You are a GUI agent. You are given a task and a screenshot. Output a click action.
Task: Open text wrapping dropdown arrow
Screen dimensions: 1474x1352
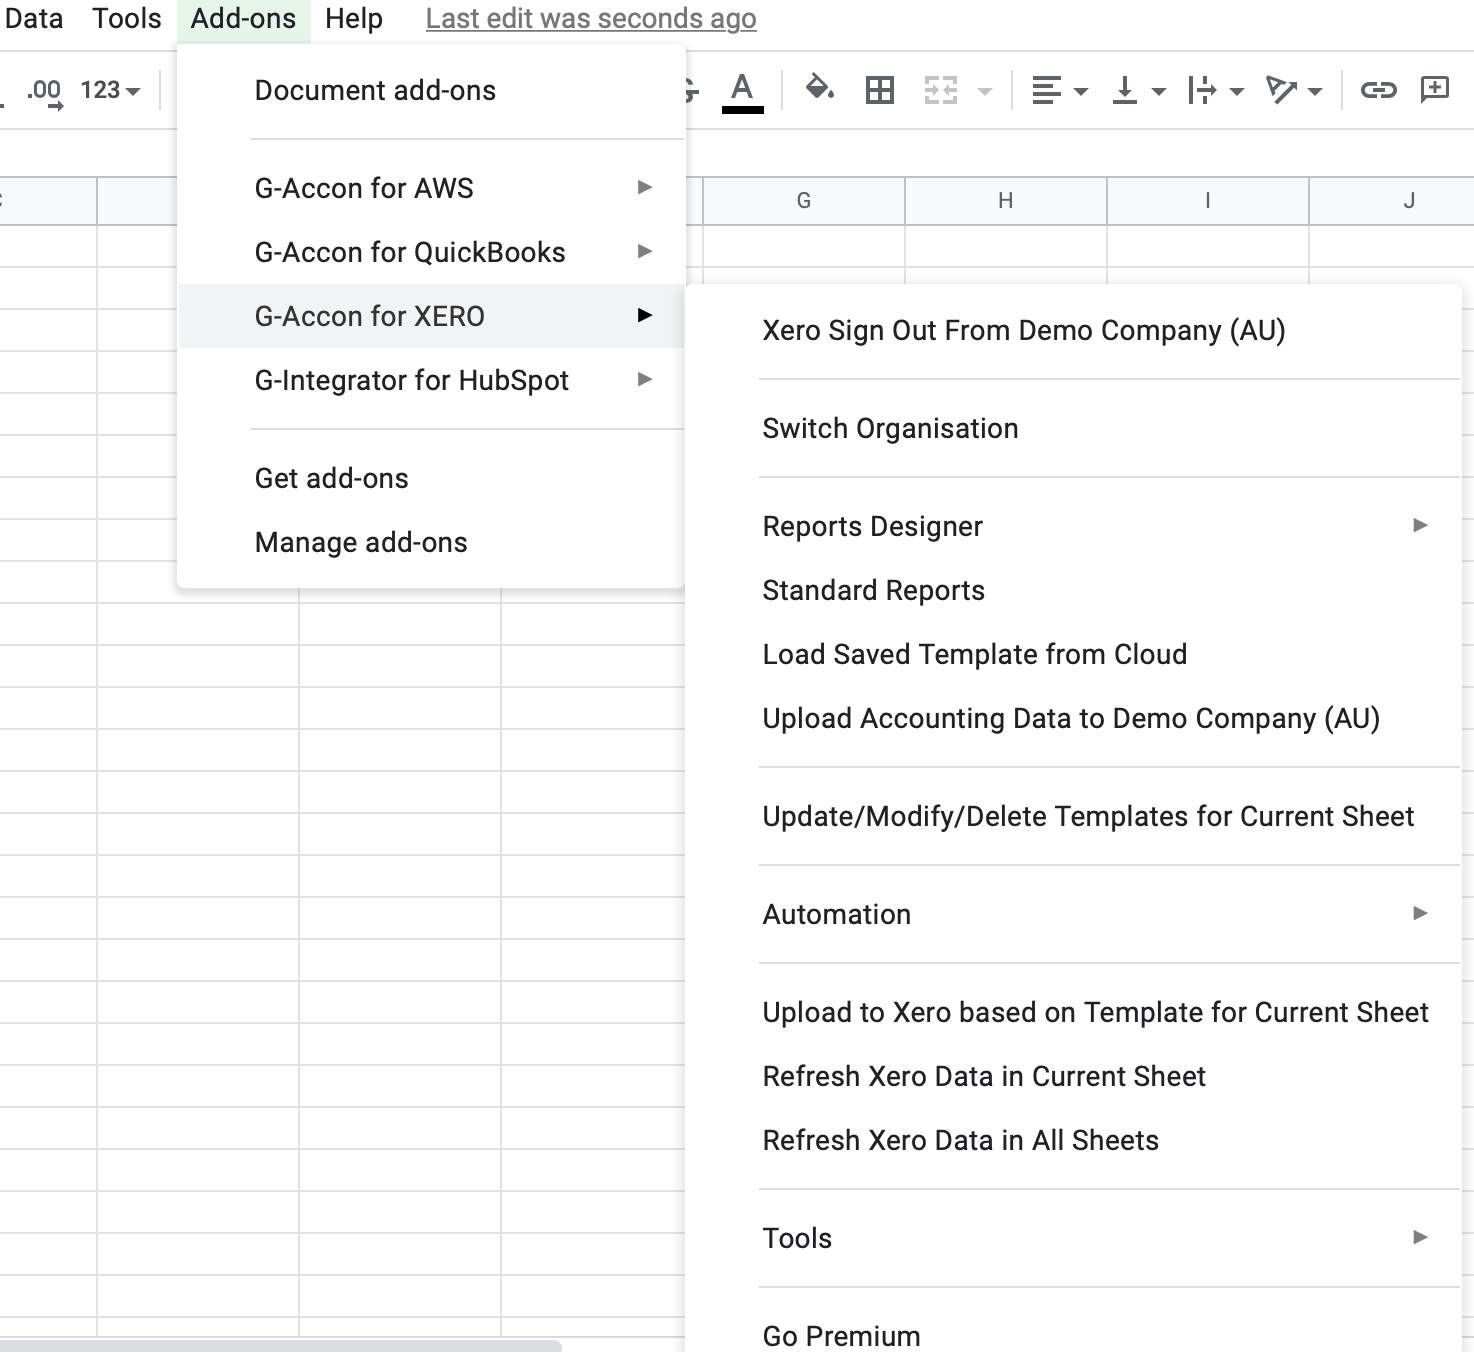[x=1237, y=91]
